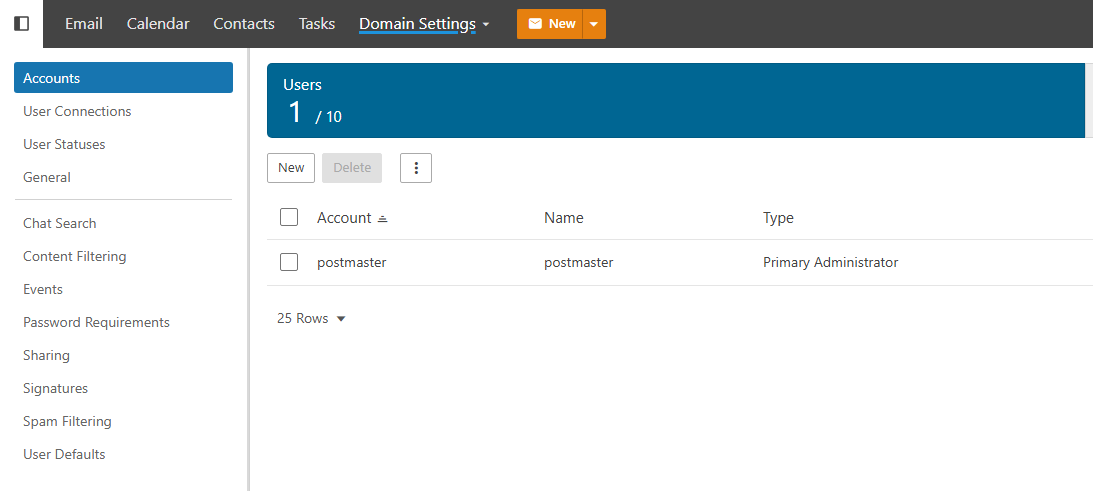
Task: Open Spam Filtering settings
Action: coord(67,421)
